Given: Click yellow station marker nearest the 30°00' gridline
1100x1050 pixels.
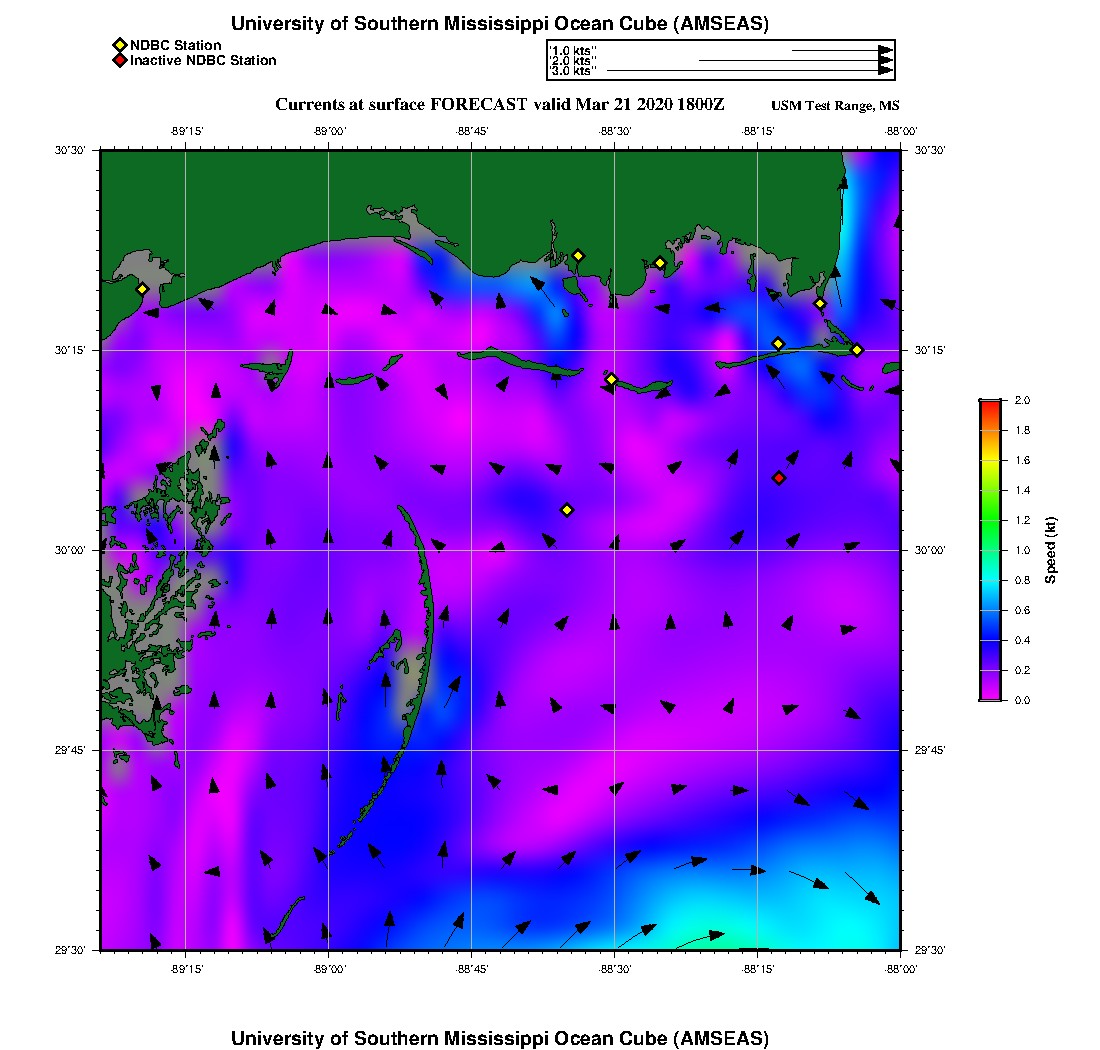Looking at the screenshot, I should 567,510.
